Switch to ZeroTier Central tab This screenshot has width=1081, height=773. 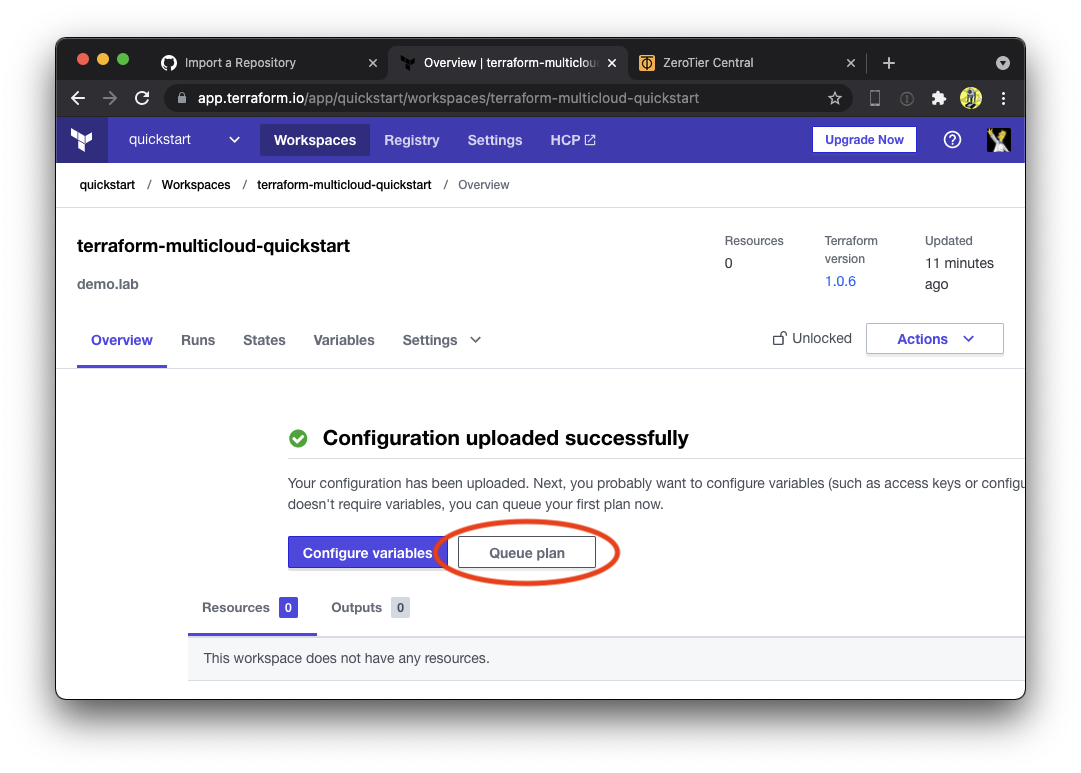[x=747, y=63]
